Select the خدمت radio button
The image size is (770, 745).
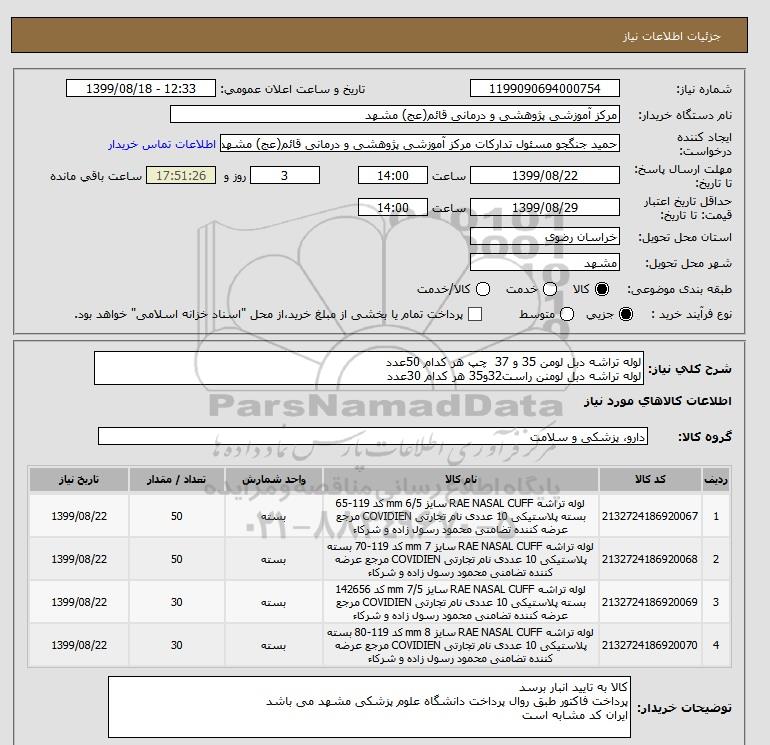tap(550, 289)
